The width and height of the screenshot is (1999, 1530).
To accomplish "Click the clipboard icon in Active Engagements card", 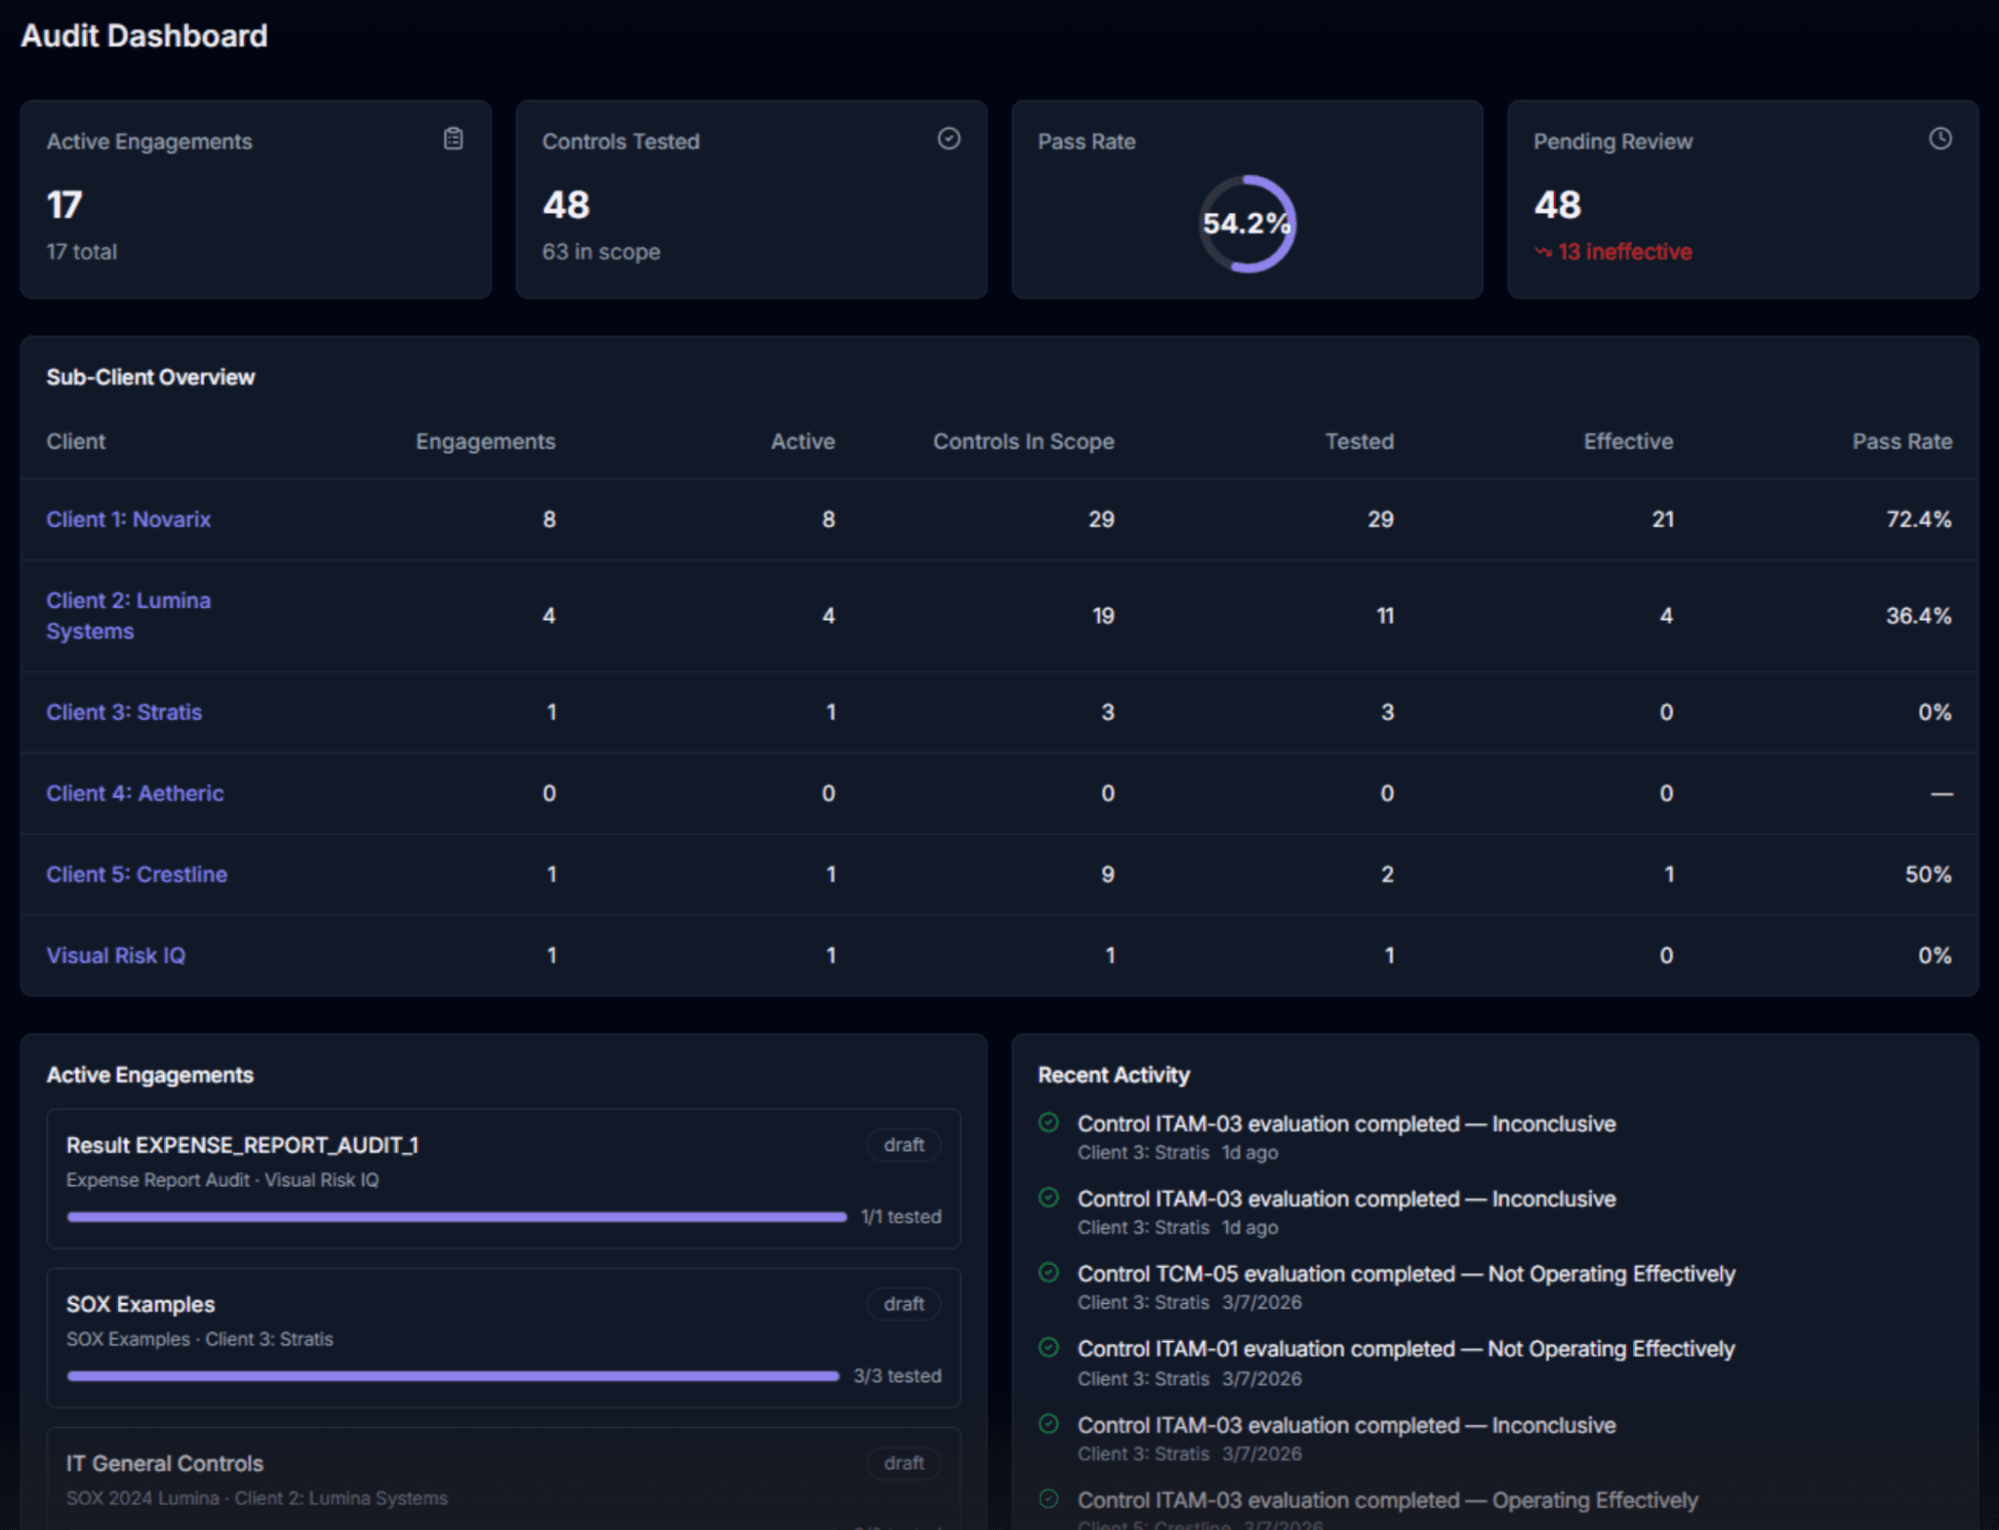I will point(453,139).
